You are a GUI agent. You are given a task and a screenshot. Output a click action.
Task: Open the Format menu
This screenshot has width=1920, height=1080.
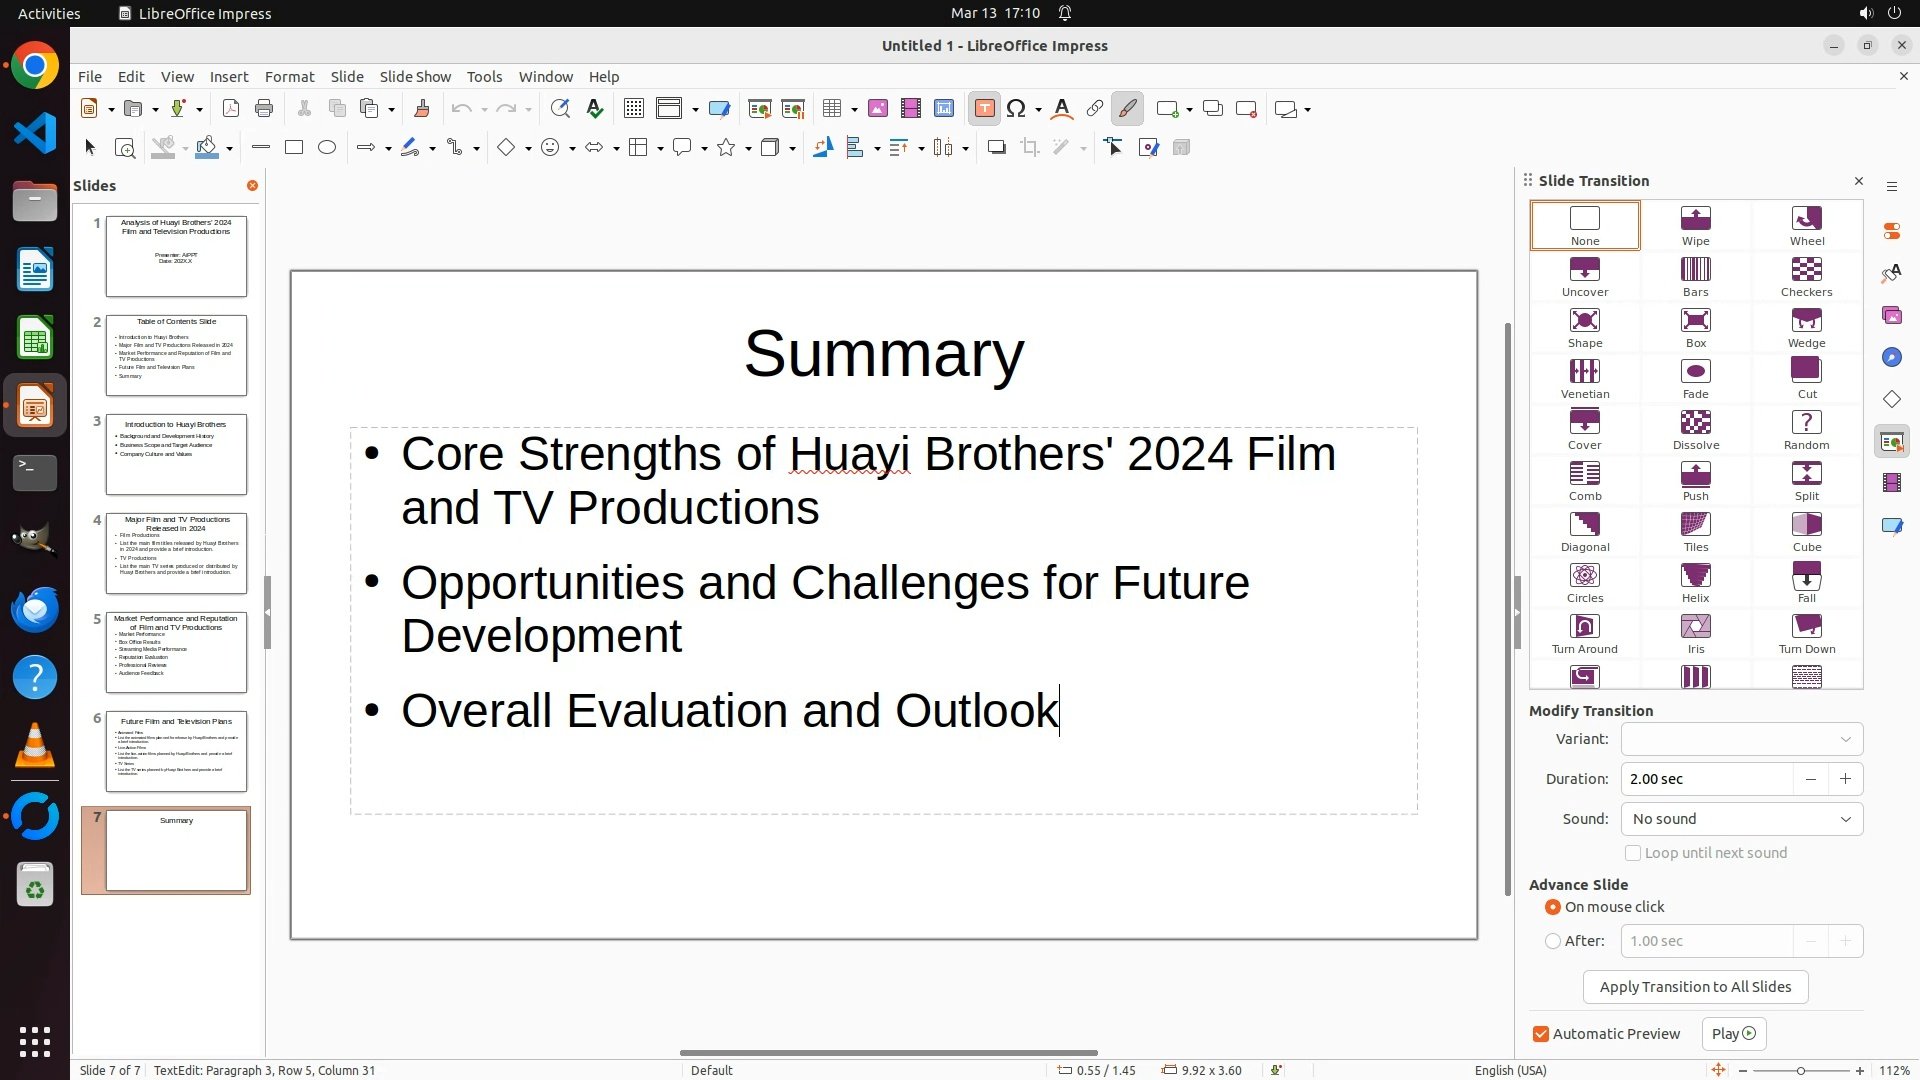pyautogui.click(x=289, y=77)
